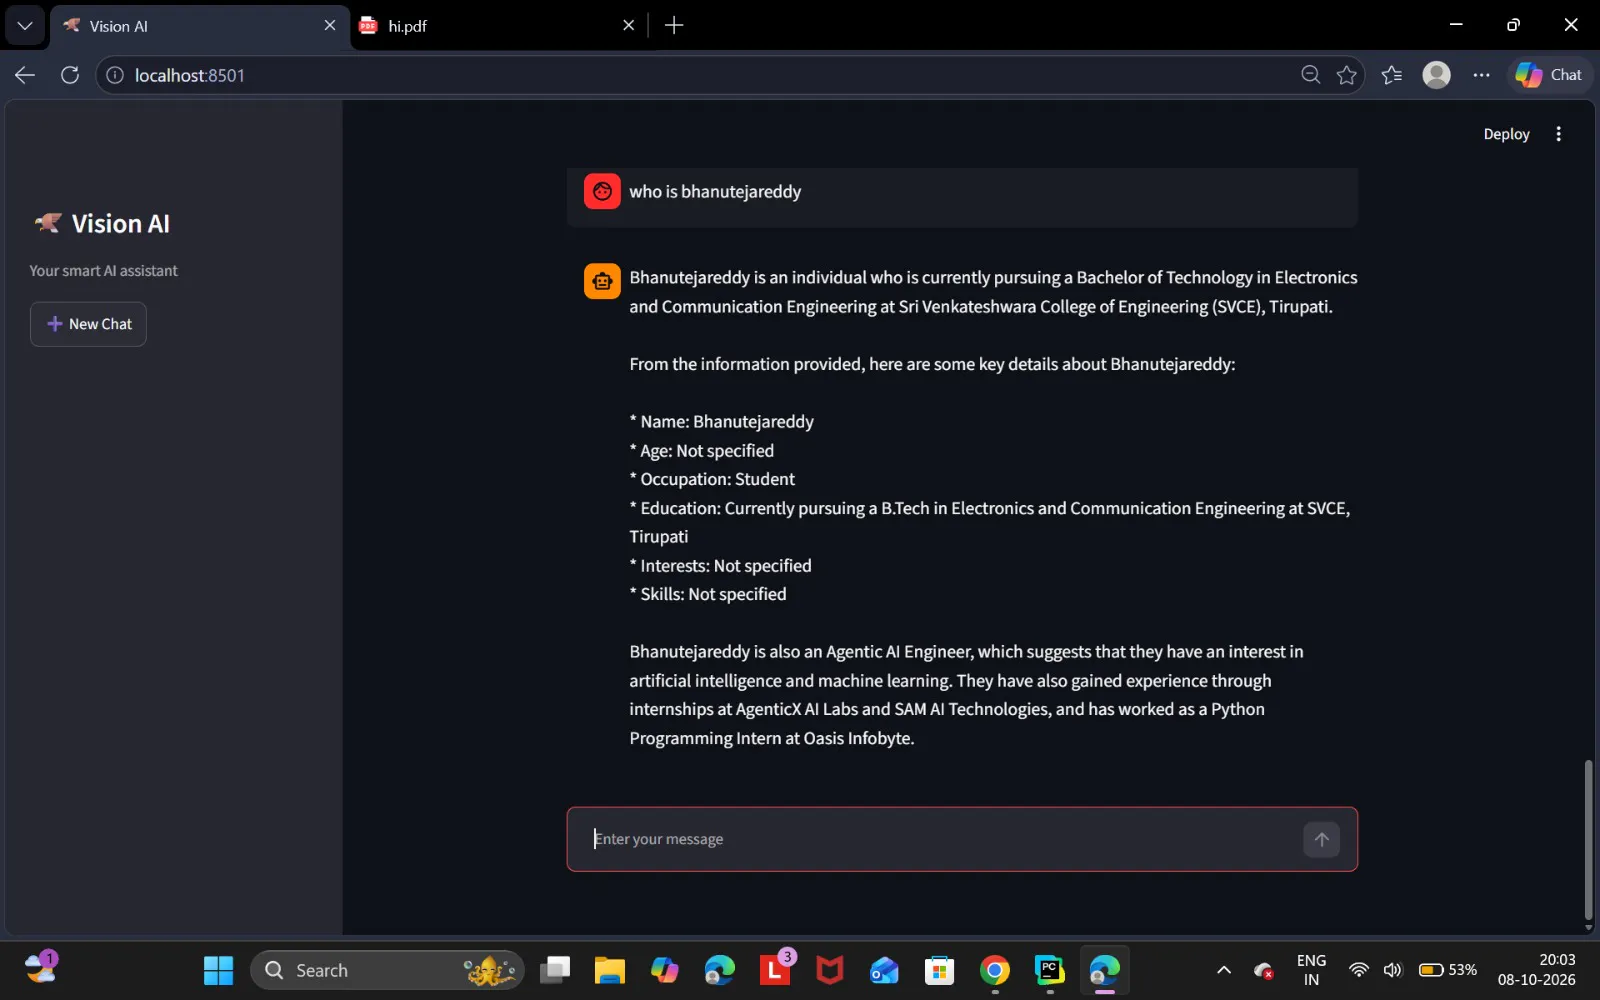Image resolution: width=1600 pixels, height=1000 pixels.
Task: Open Wi-Fi network settings in tray
Action: pyautogui.click(x=1358, y=970)
